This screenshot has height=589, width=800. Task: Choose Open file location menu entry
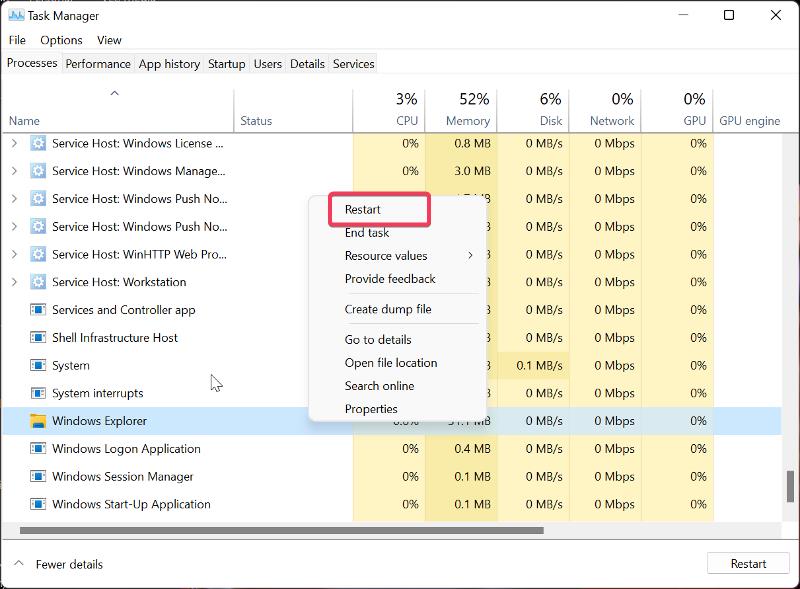pos(391,363)
